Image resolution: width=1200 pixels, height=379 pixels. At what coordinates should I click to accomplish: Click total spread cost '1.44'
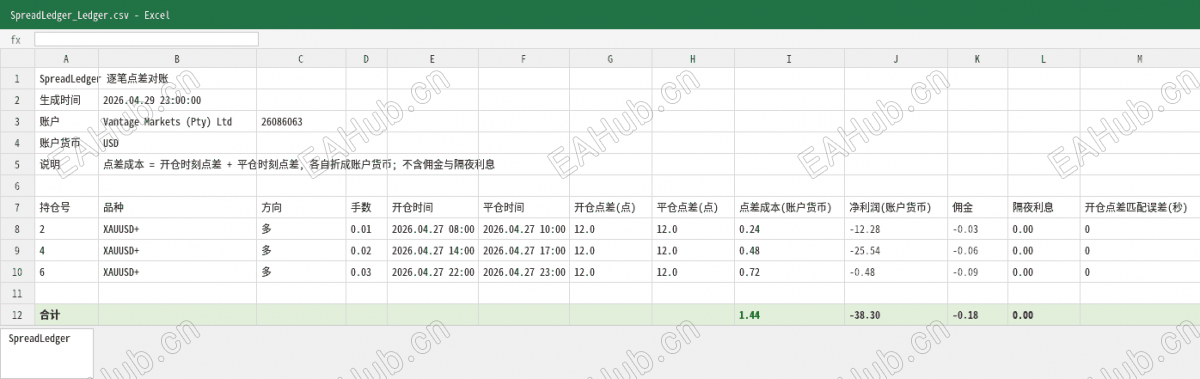[789, 315]
